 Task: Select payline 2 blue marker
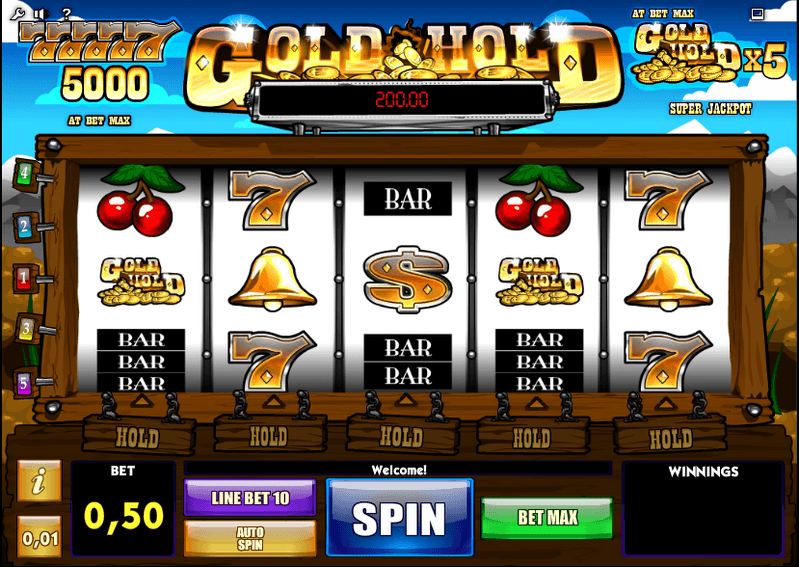tap(25, 227)
